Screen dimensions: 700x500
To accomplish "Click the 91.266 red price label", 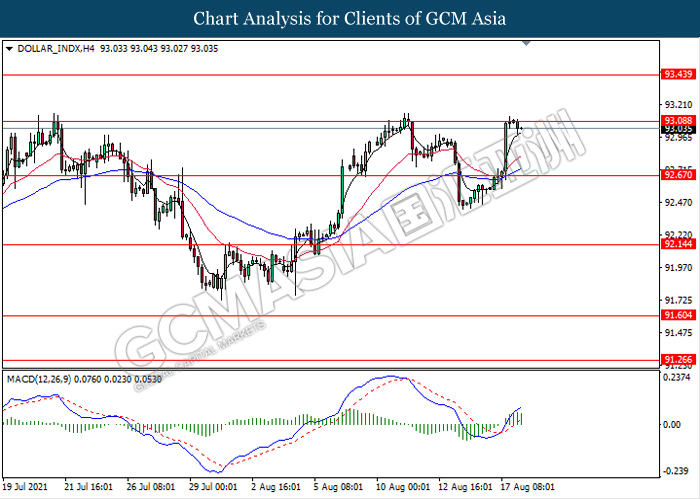I will point(678,359).
